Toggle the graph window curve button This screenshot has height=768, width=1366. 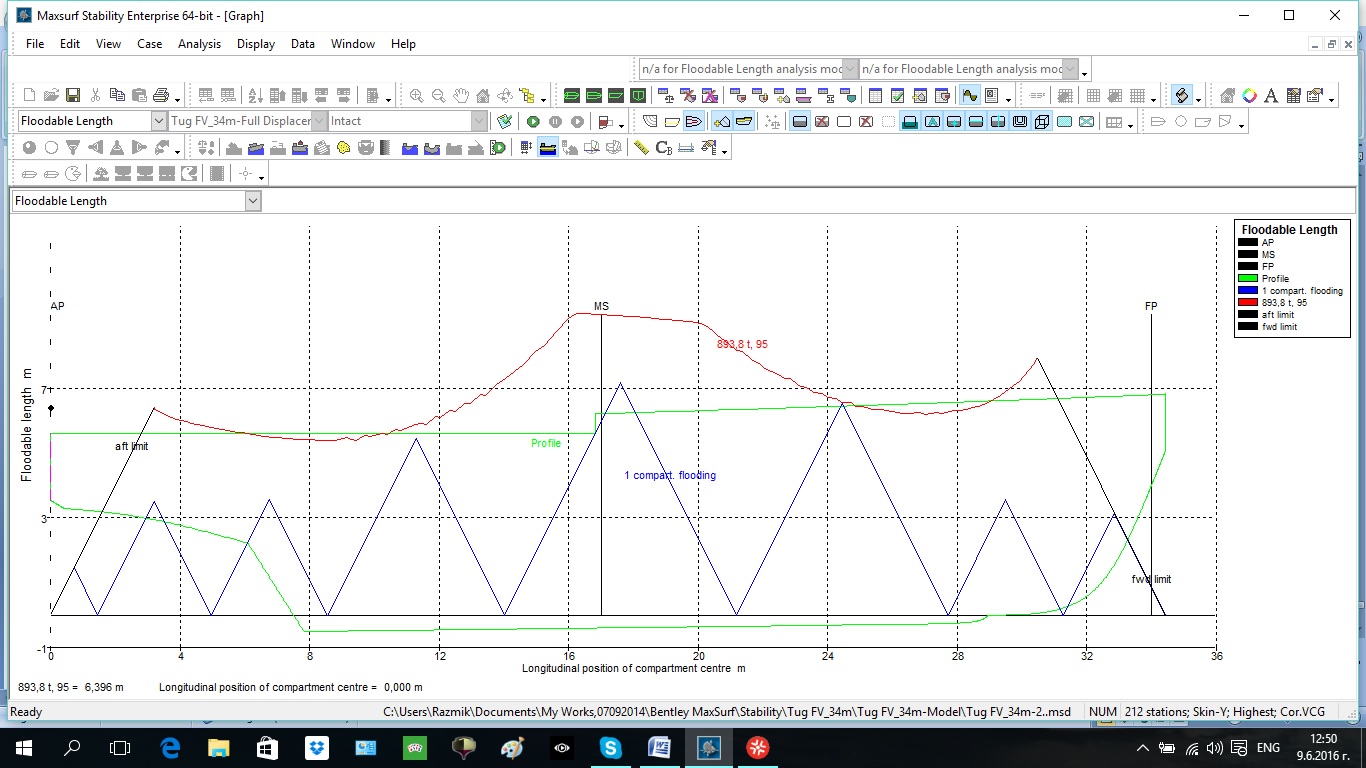969,96
